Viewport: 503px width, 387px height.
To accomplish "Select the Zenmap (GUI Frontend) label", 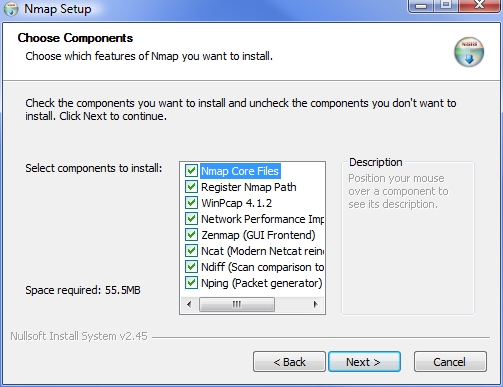I will coord(258,235).
